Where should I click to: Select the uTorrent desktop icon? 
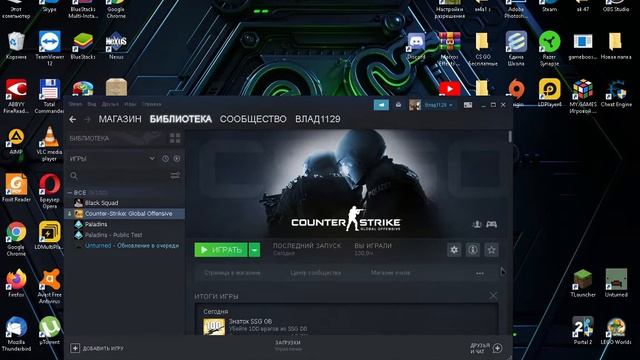tap(49, 330)
